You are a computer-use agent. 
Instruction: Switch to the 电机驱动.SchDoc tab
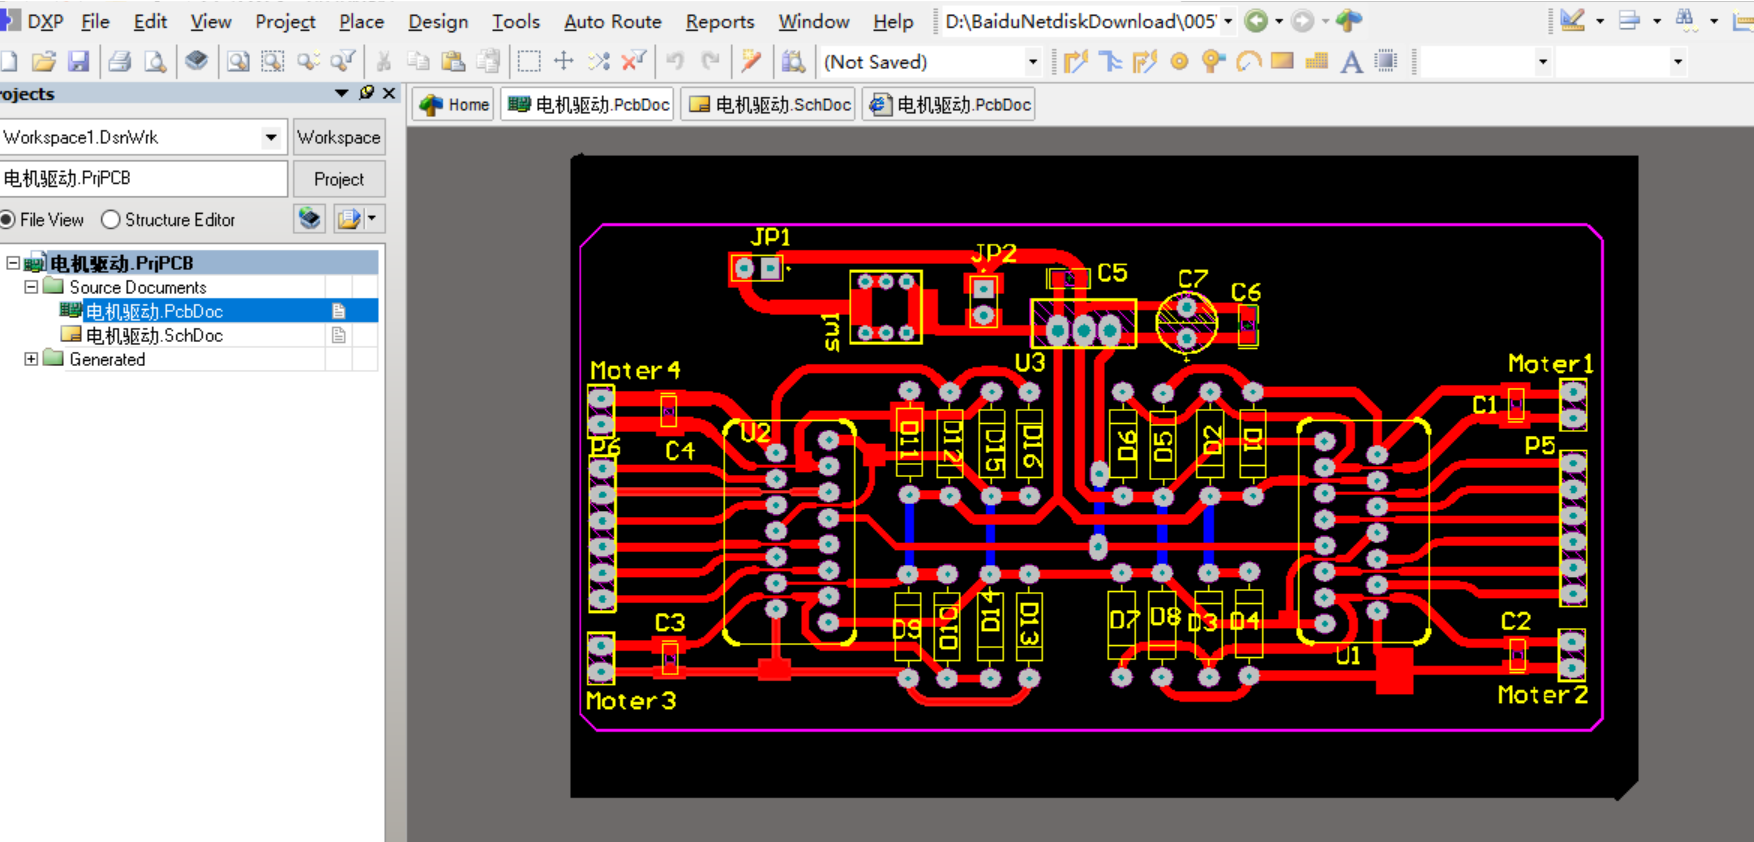click(x=769, y=105)
